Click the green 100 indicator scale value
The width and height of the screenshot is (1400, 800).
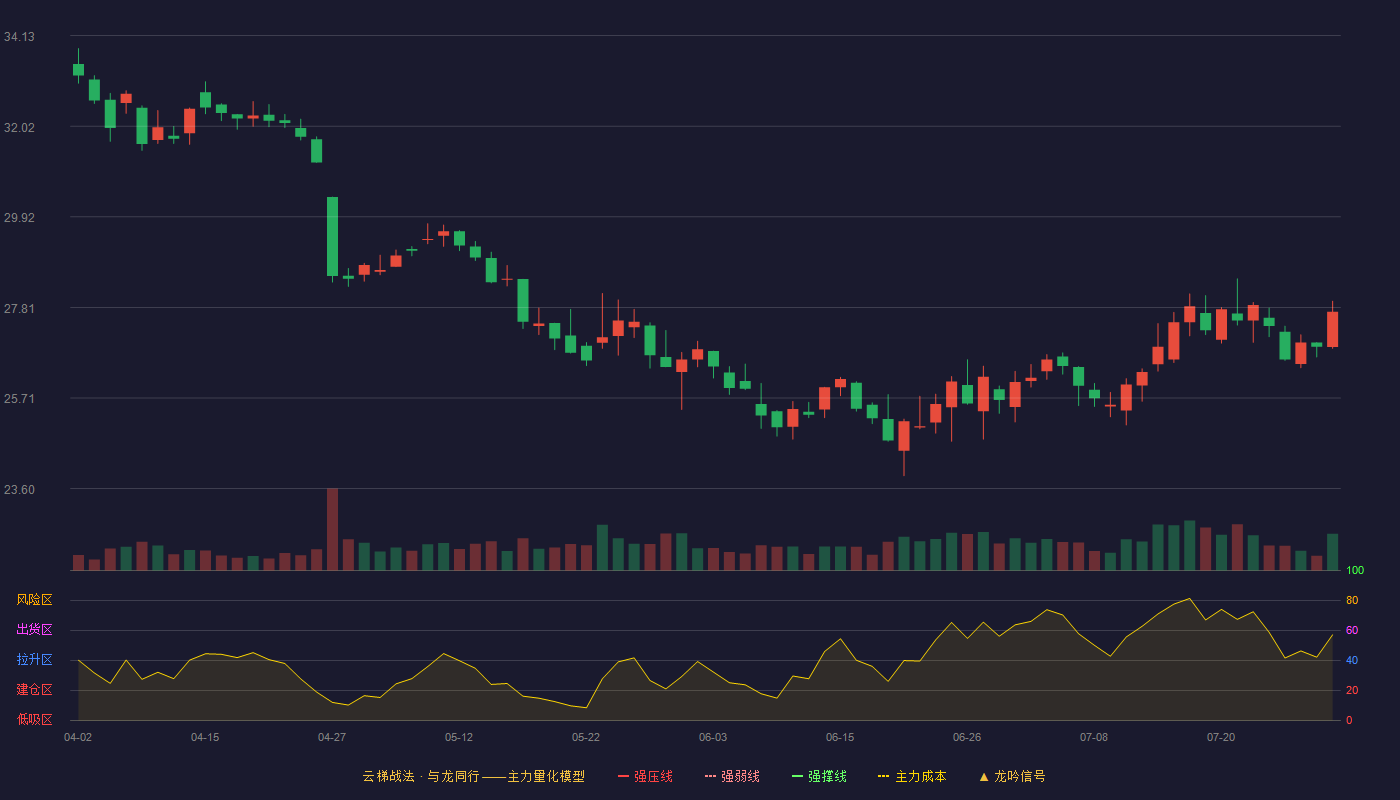coord(1355,570)
